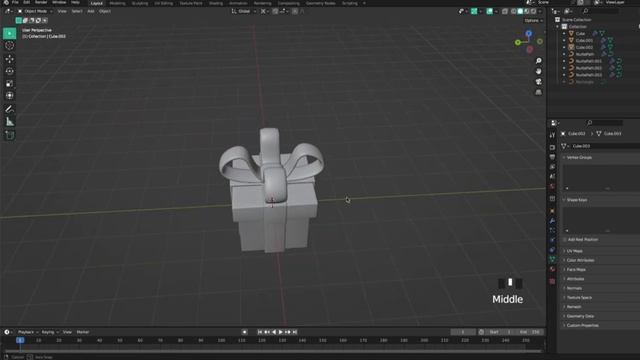Expand the Normals panel
This screenshot has height=360, width=640.
click(574, 288)
